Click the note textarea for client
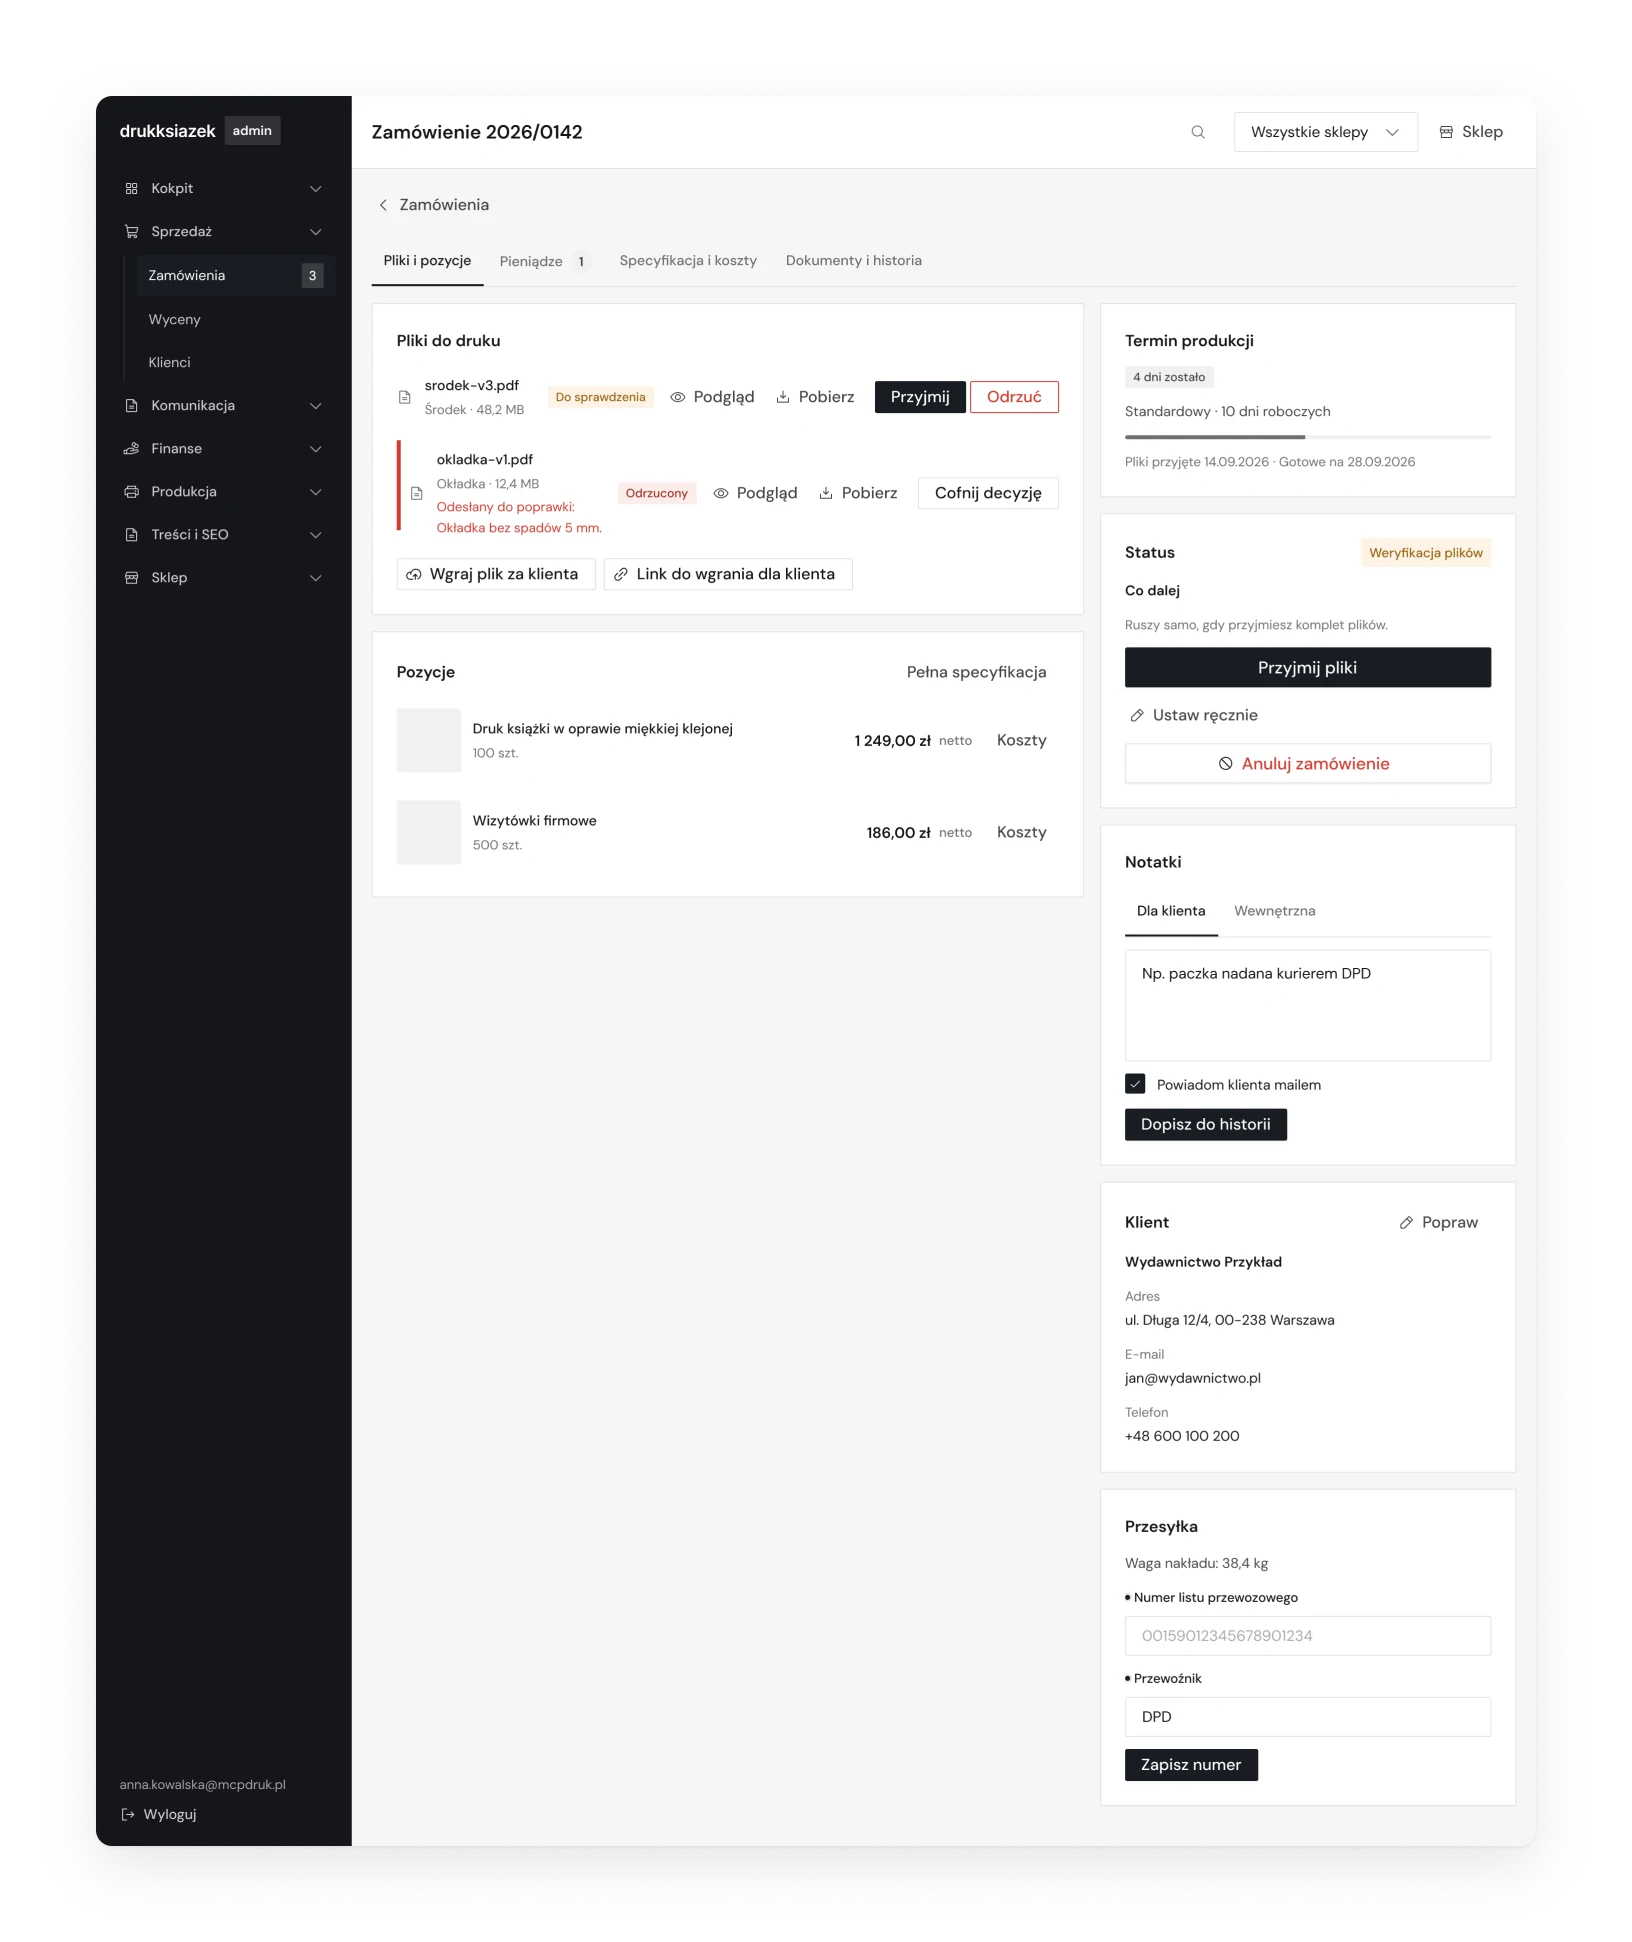 [x=1307, y=1005]
